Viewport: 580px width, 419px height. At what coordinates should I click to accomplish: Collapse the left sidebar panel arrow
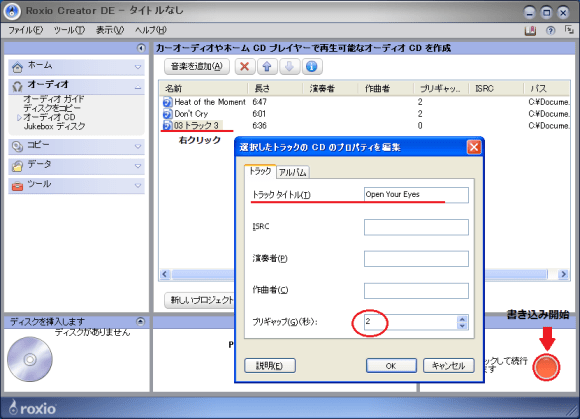141,48
